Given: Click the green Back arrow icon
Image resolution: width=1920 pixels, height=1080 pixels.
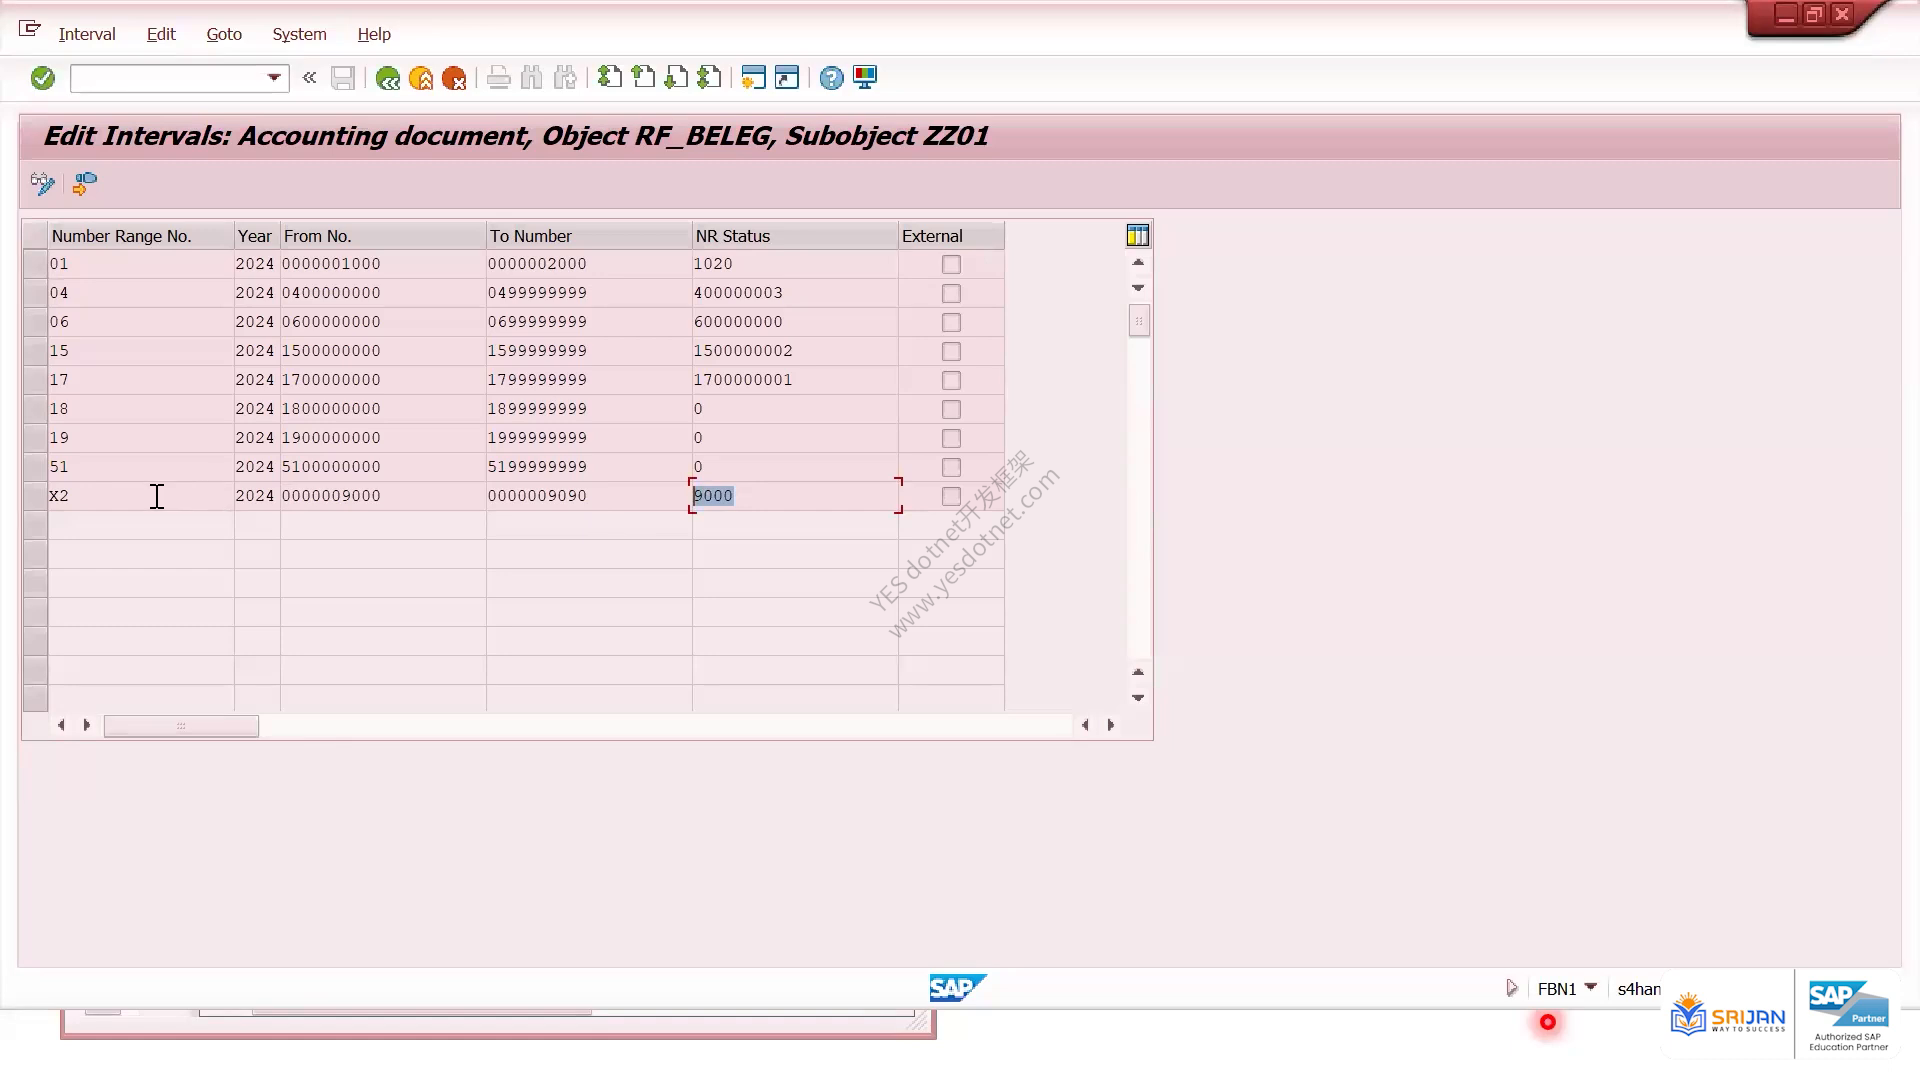Looking at the screenshot, I should pos(387,78).
